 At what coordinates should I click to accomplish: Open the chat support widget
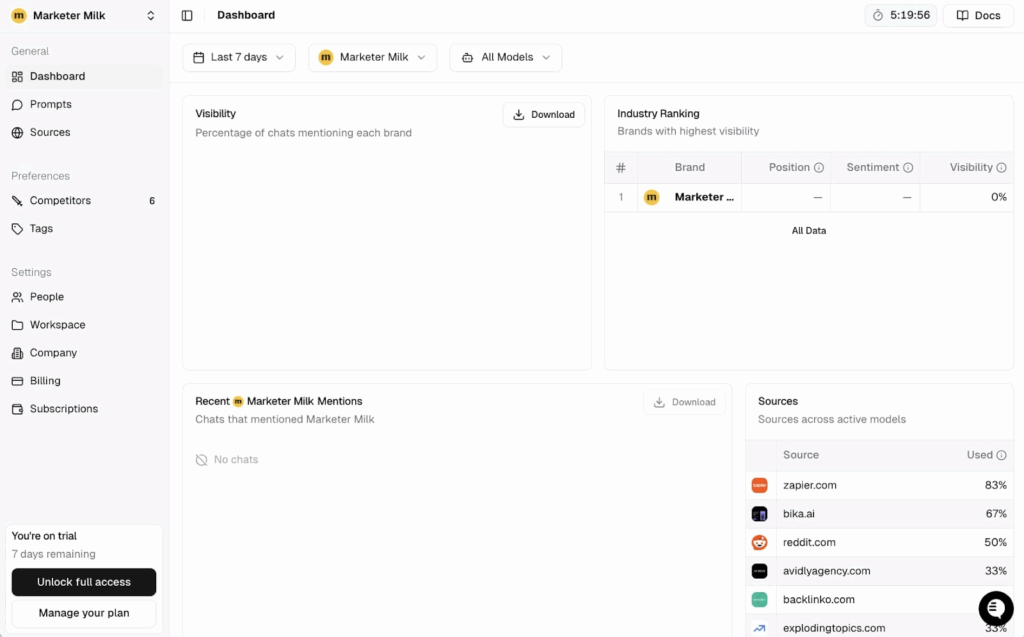coord(995,608)
